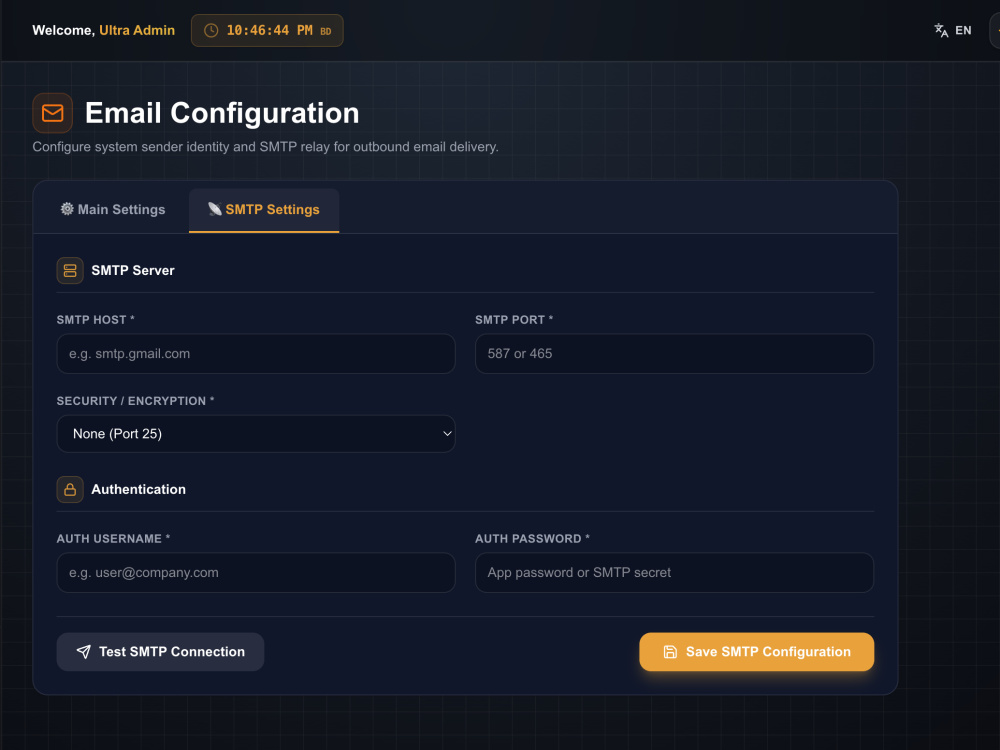Click the 10:46:44 PM time display
1000x750 pixels.
tap(269, 31)
